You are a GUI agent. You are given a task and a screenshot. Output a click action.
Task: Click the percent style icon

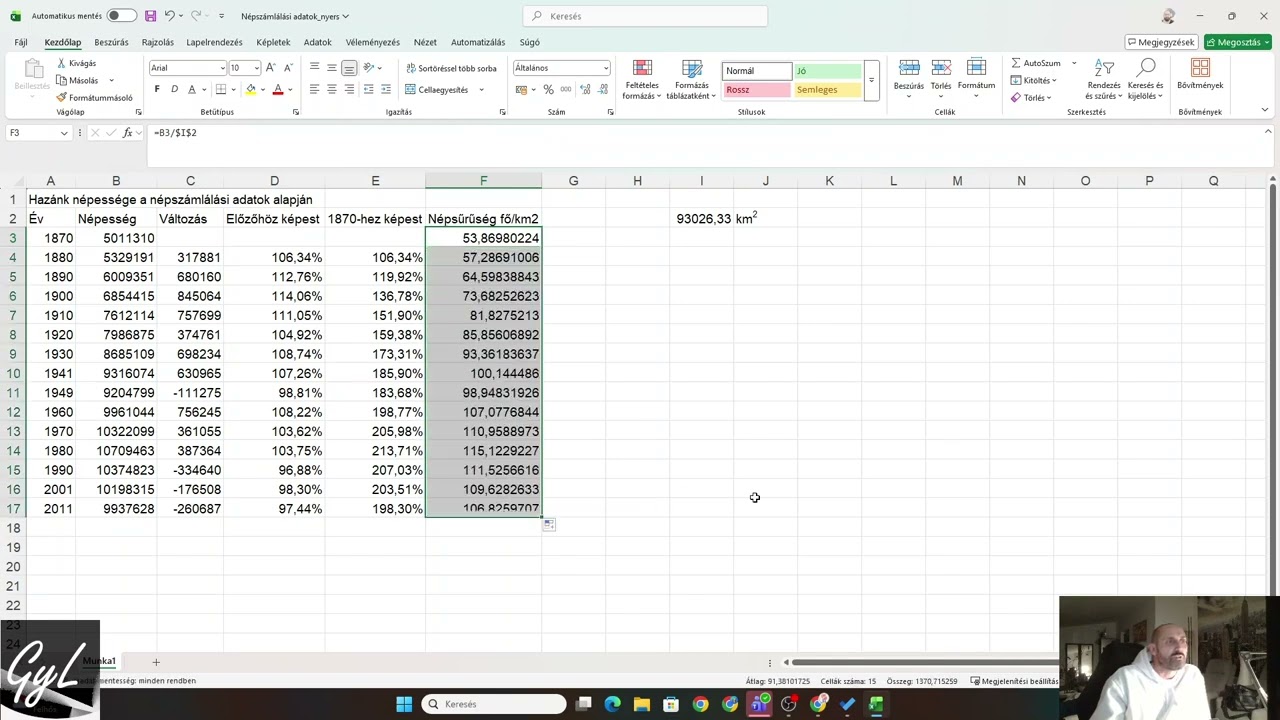(548, 89)
